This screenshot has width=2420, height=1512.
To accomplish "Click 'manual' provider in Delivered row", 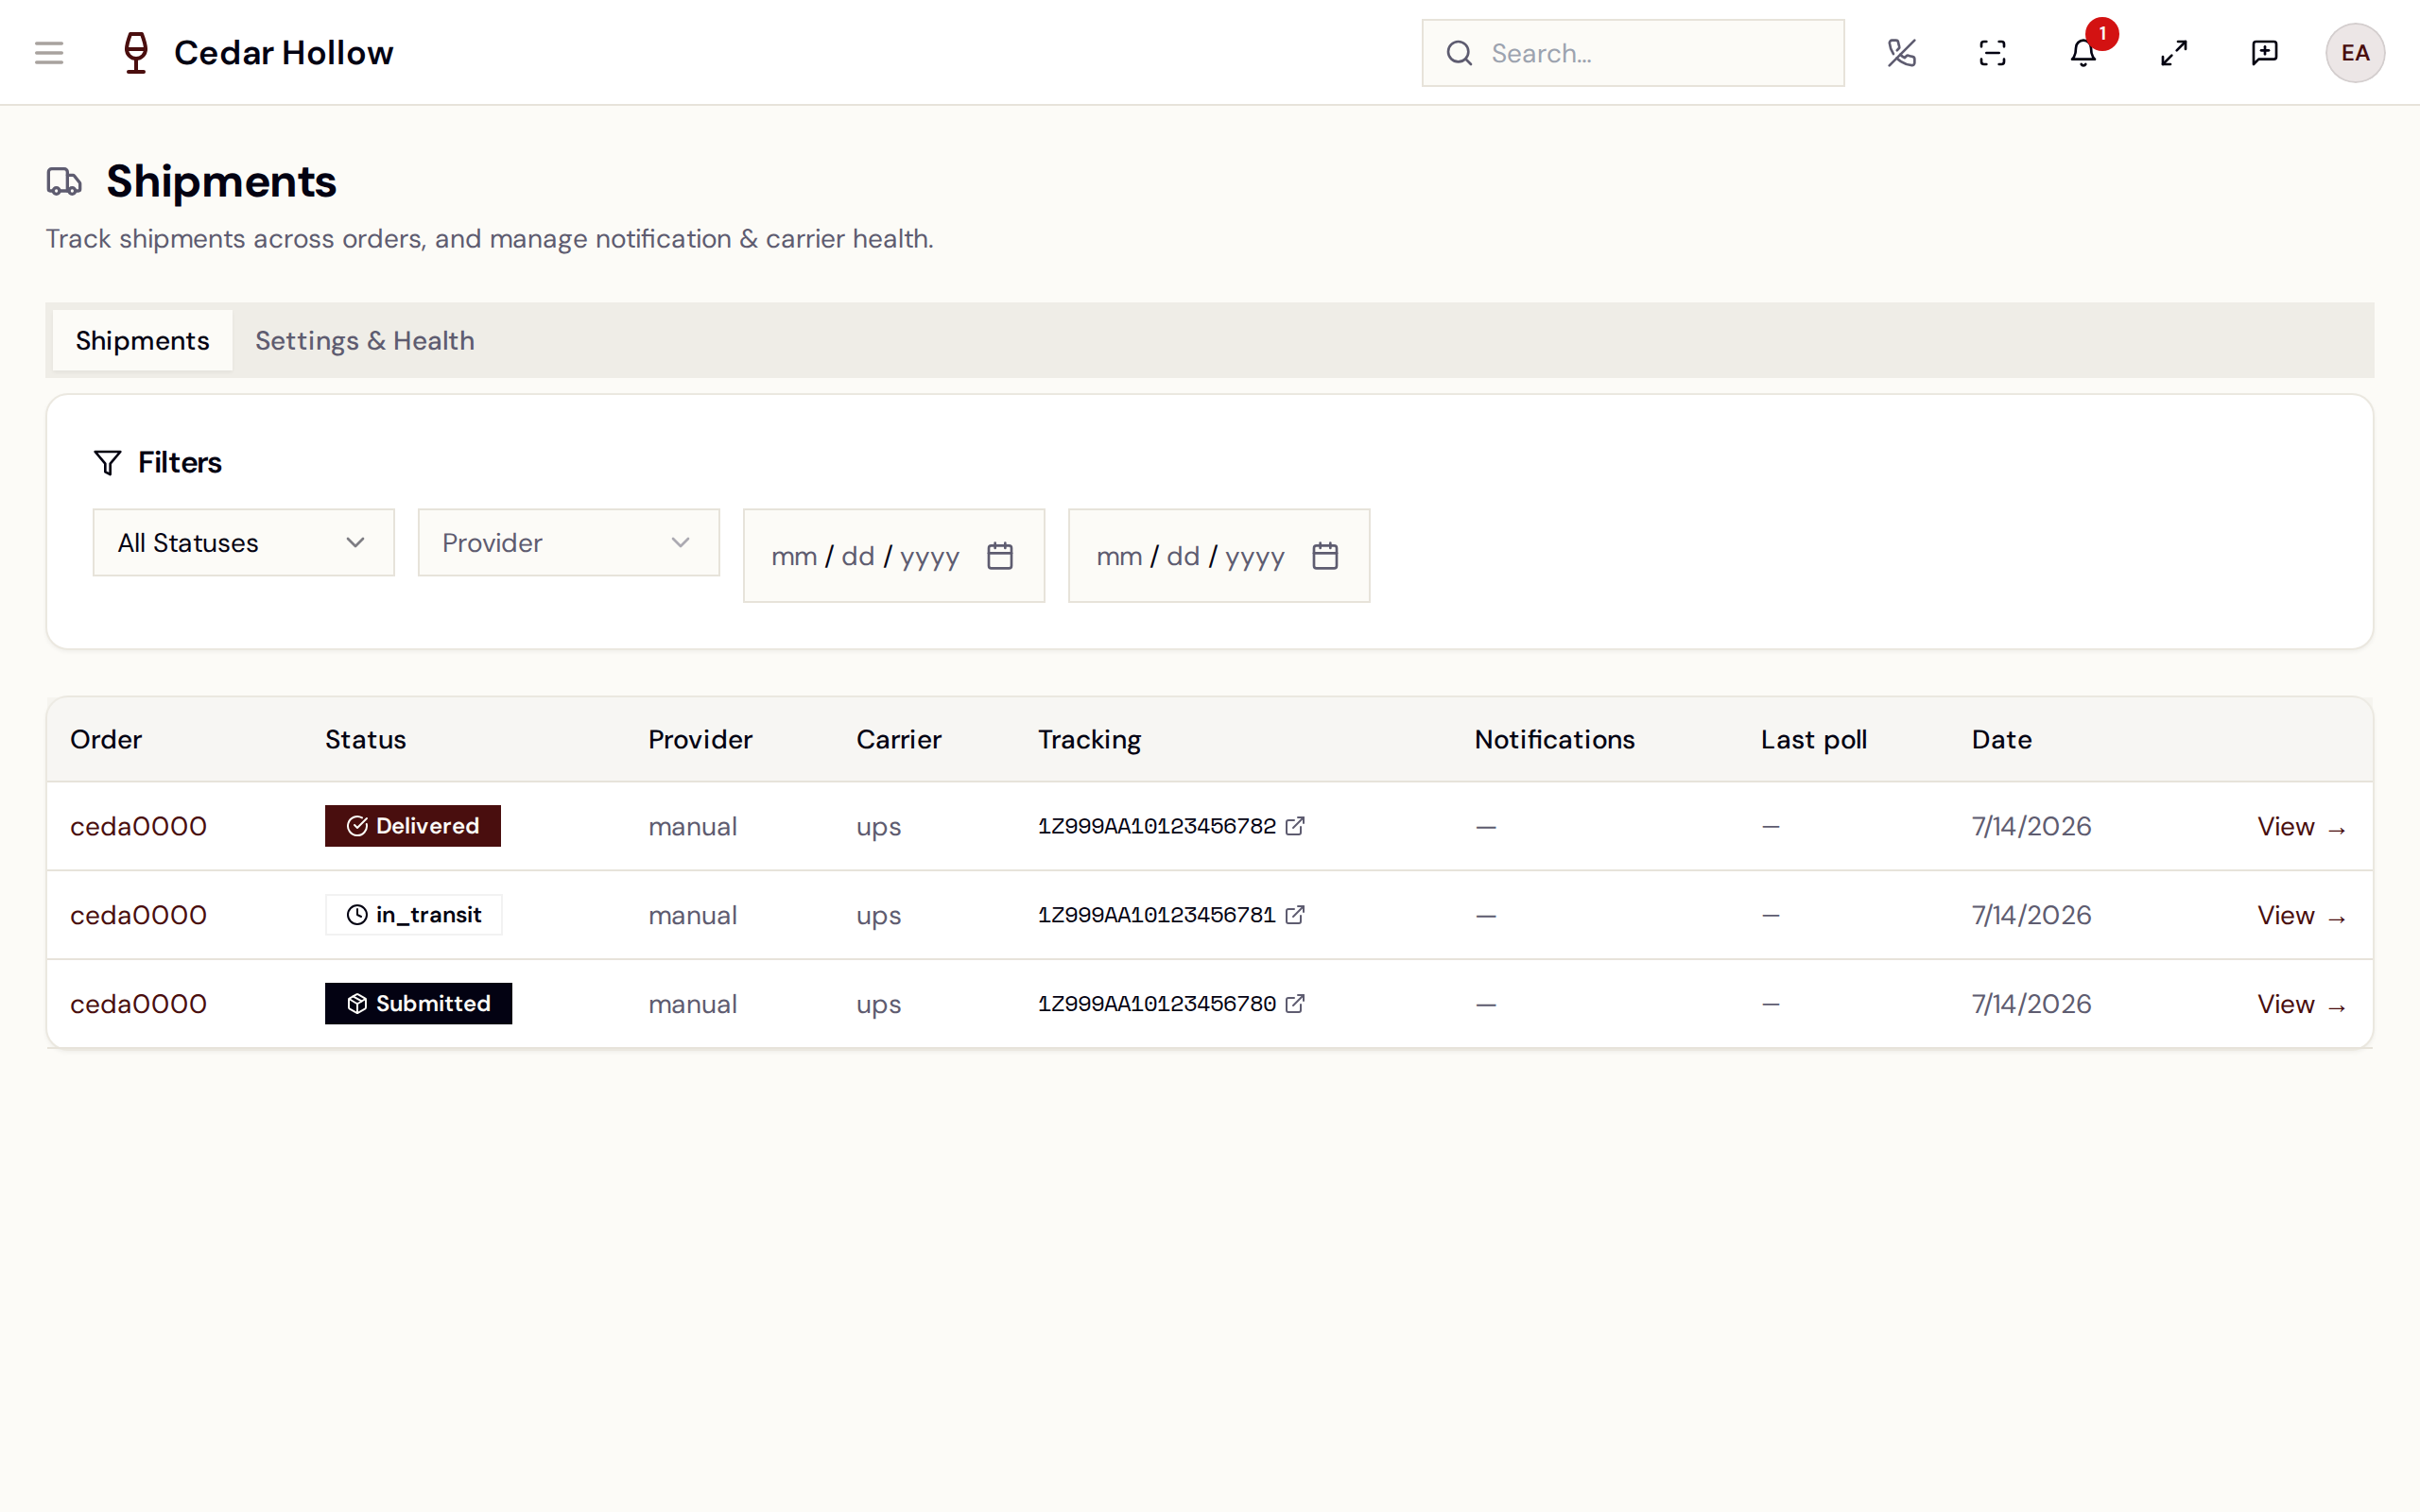I will (692, 827).
